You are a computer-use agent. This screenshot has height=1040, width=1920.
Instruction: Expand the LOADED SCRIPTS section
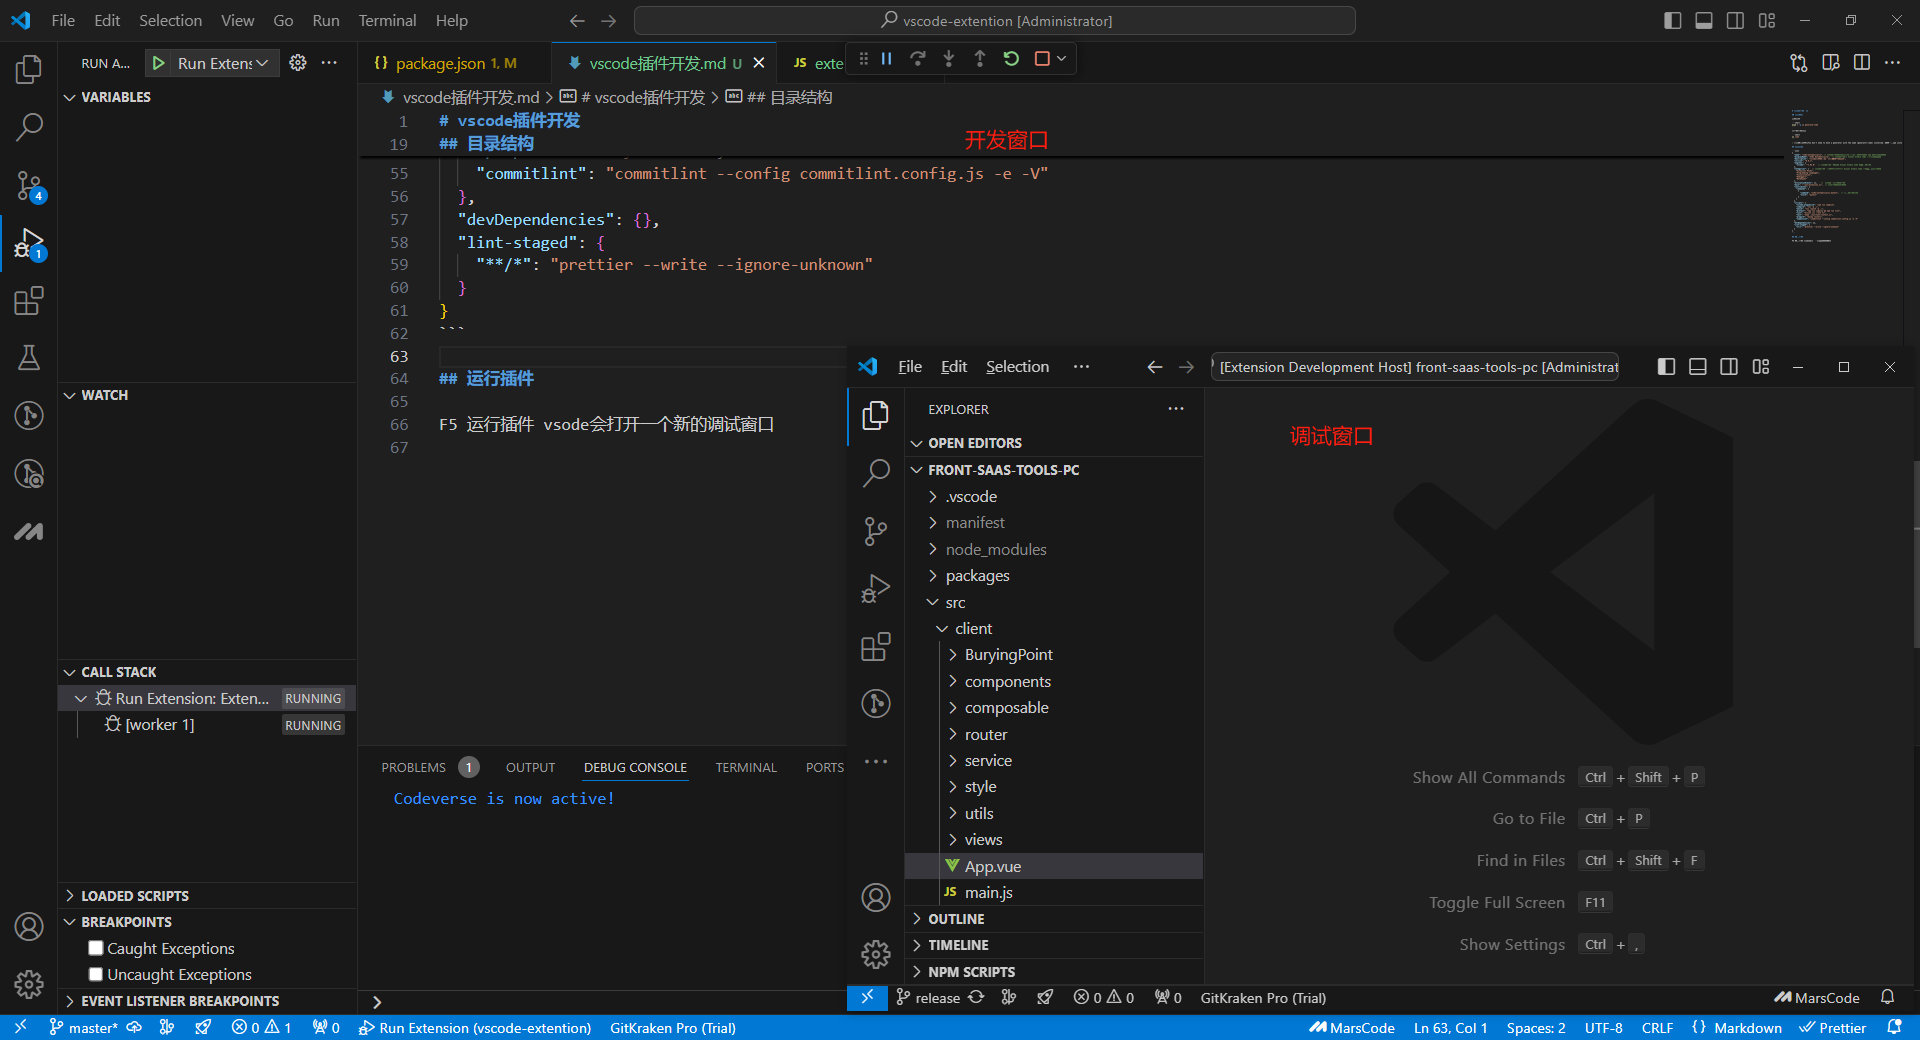tap(208, 896)
